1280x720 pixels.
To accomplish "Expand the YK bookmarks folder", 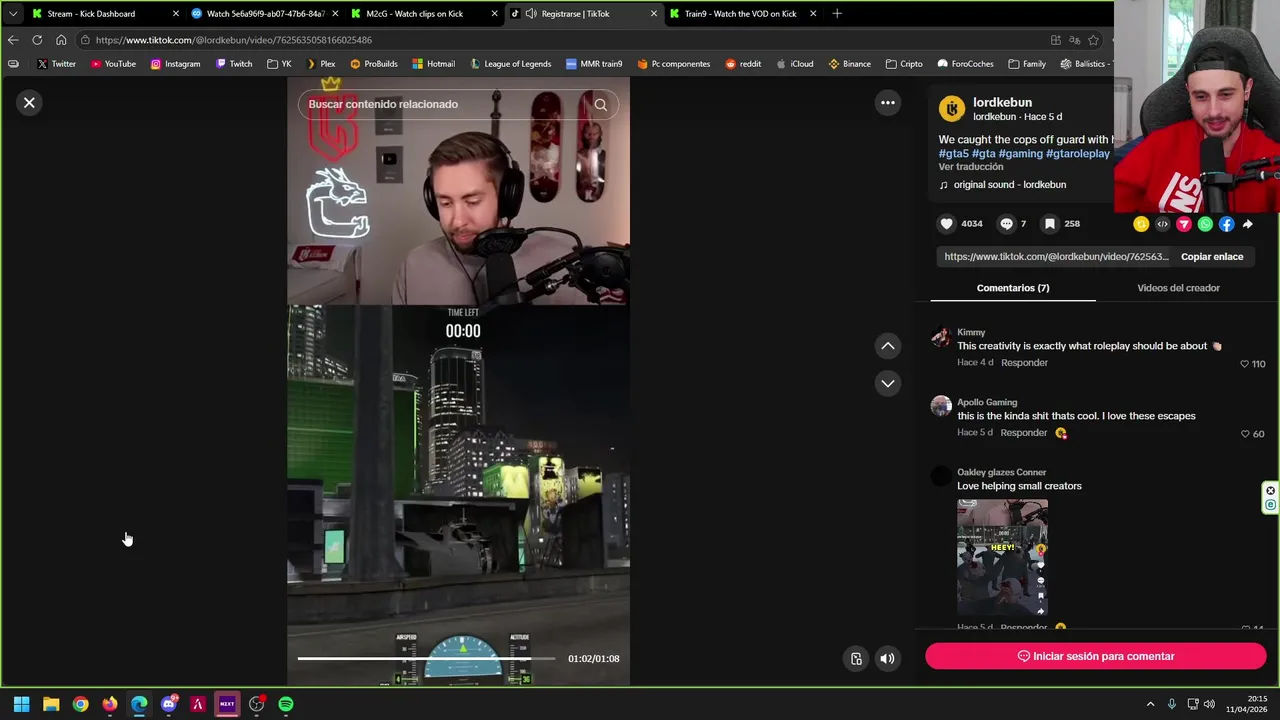I will (x=279, y=64).
